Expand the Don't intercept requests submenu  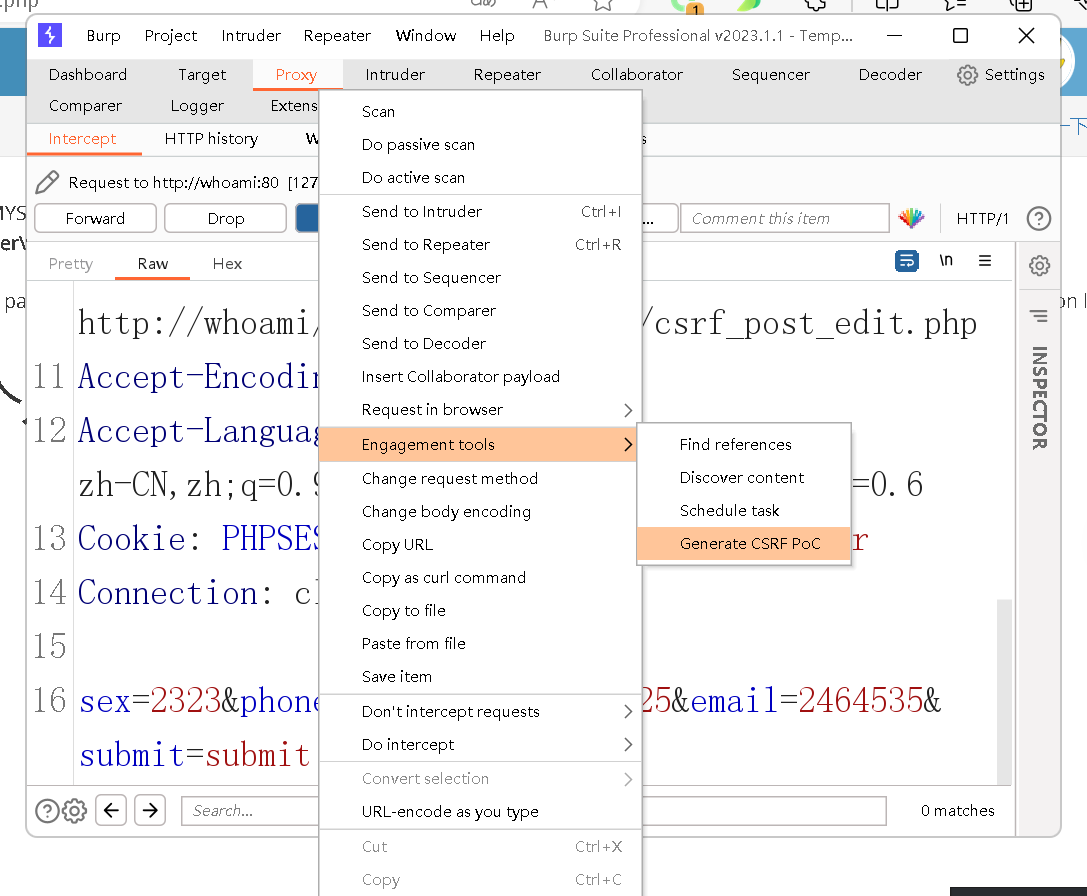[x=451, y=711]
